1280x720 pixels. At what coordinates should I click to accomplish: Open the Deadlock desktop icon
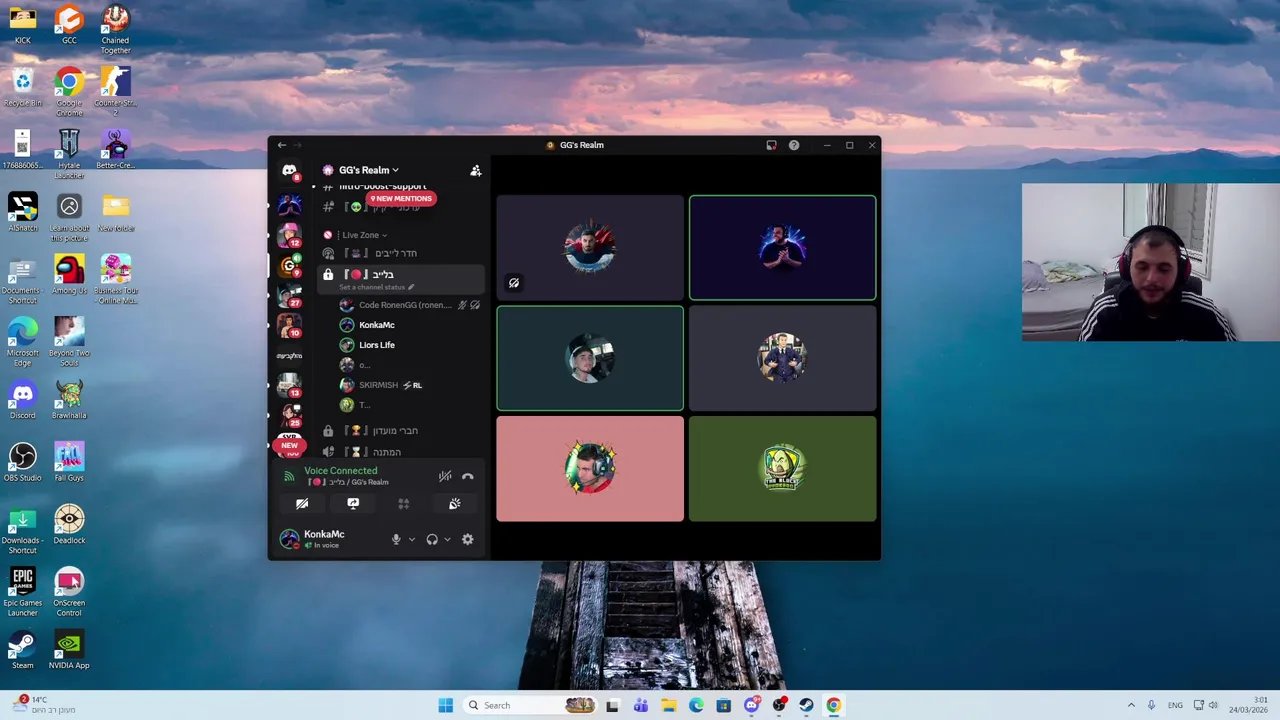69,525
